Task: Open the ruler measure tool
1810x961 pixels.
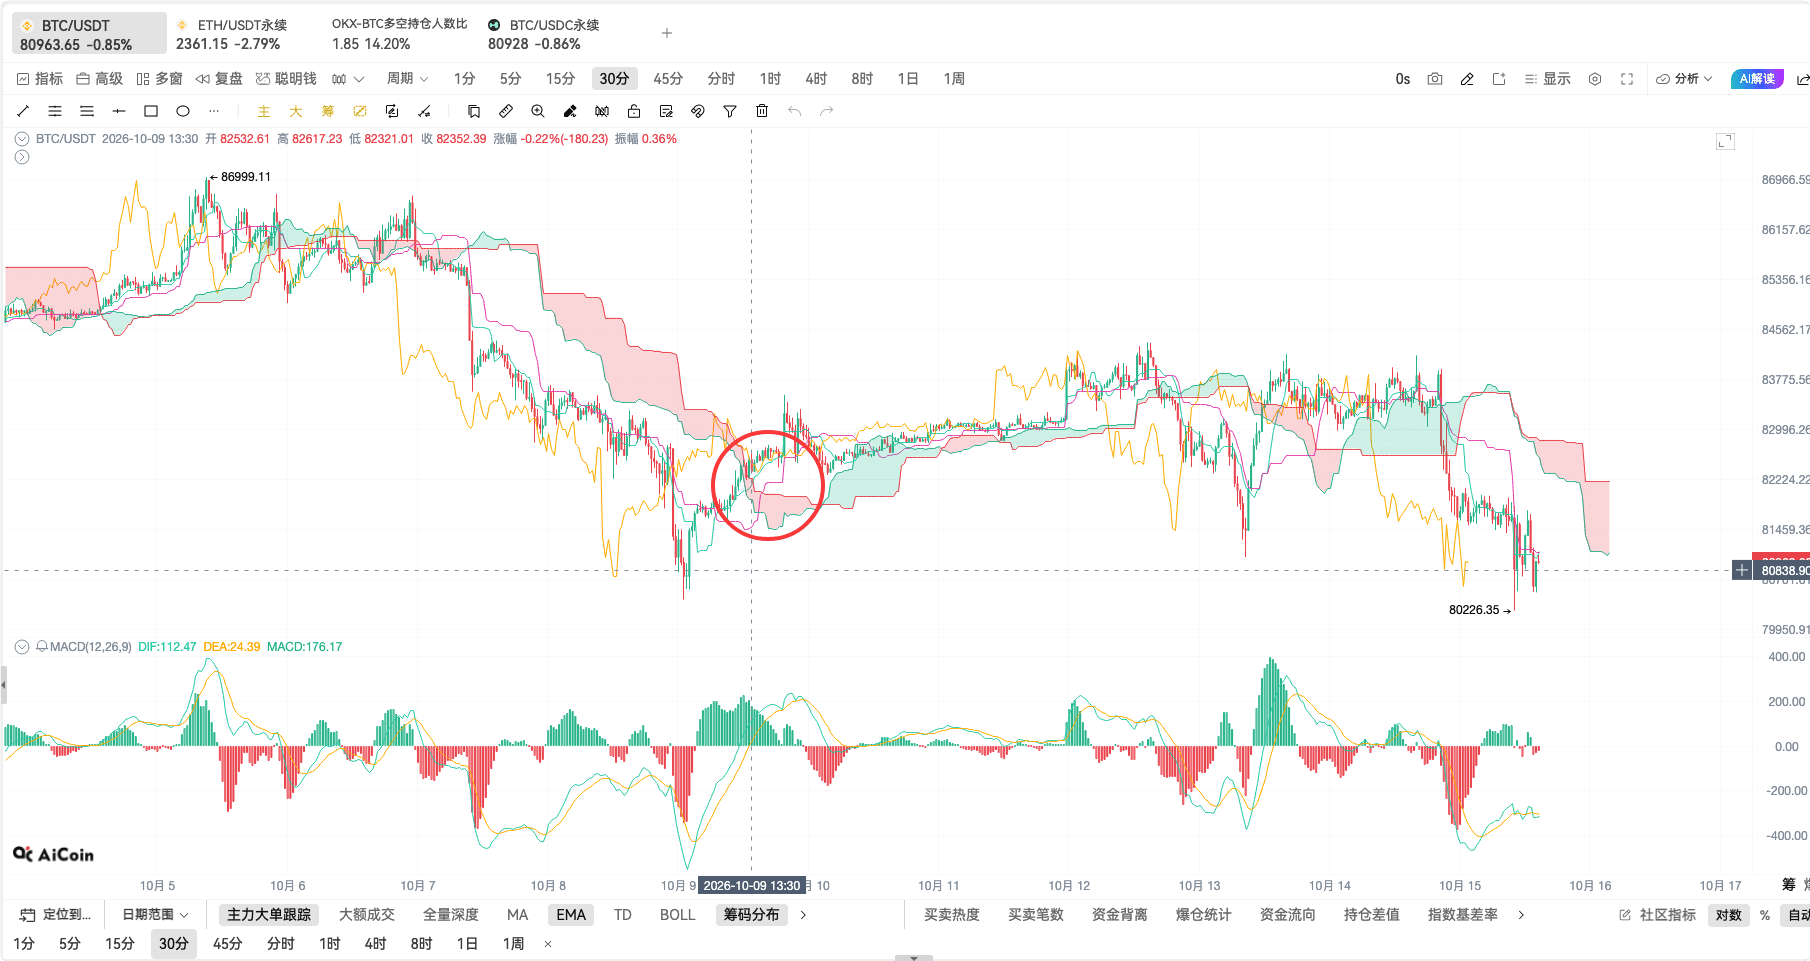Action: (x=506, y=111)
